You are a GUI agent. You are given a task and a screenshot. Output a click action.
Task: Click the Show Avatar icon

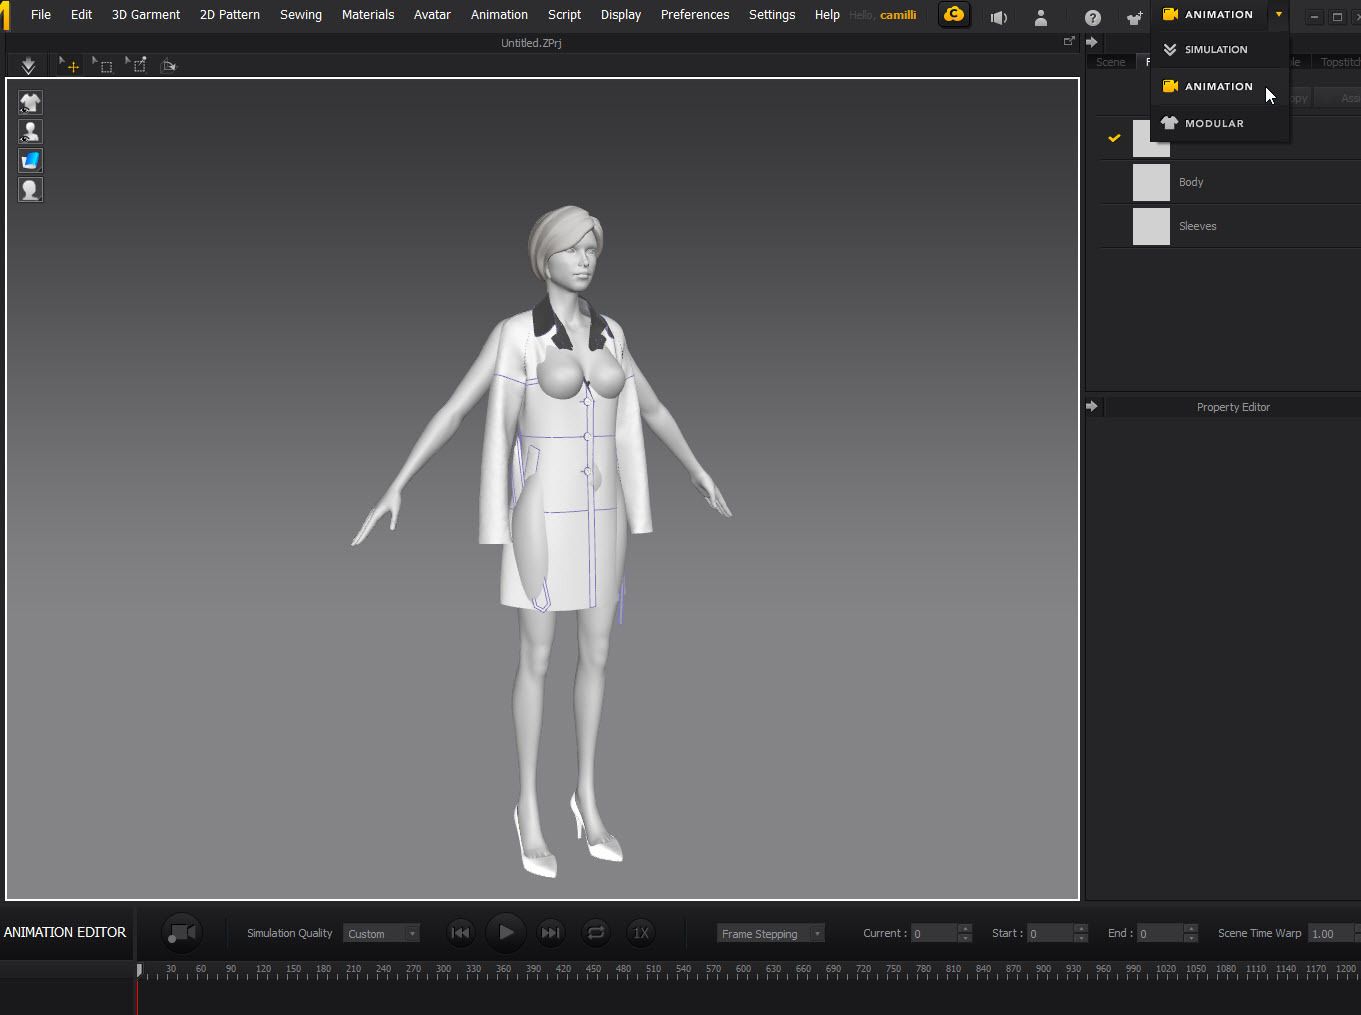[30, 131]
